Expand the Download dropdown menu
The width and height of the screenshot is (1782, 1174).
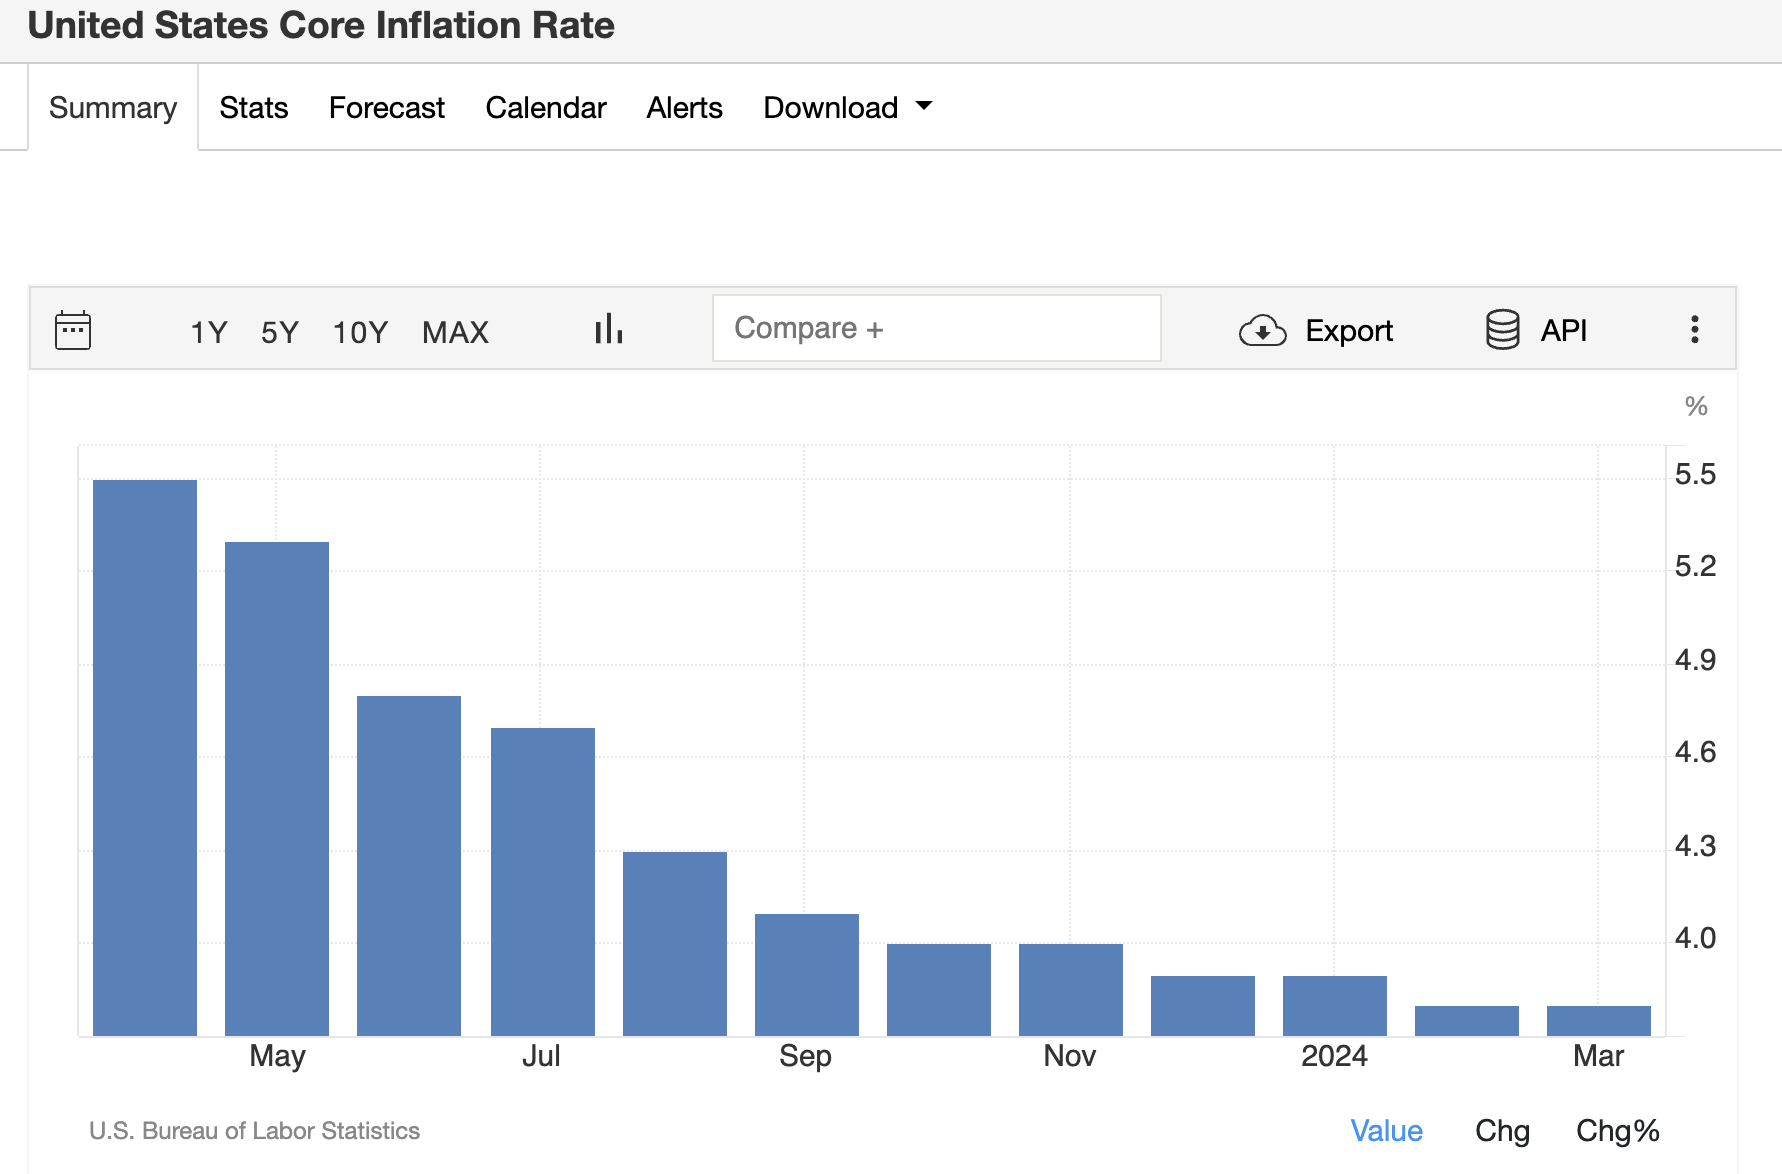[x=847, y=107]
